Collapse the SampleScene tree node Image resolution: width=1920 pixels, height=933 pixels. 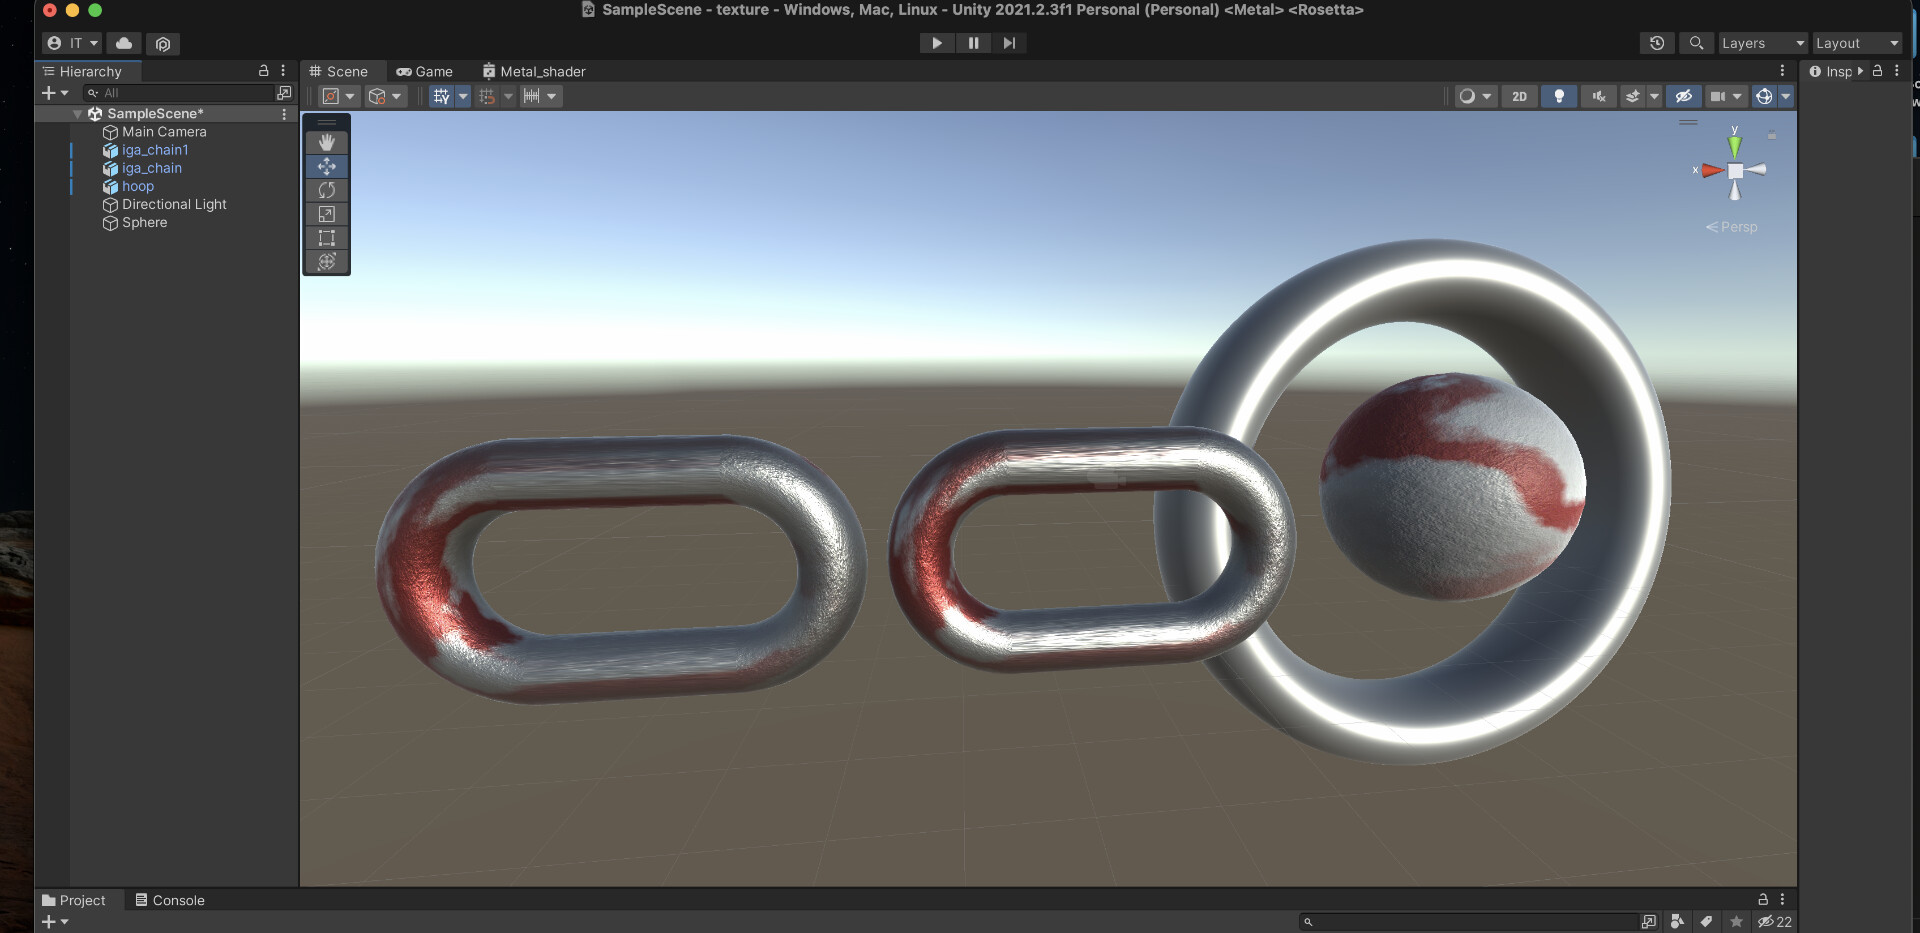coord(78,114)
